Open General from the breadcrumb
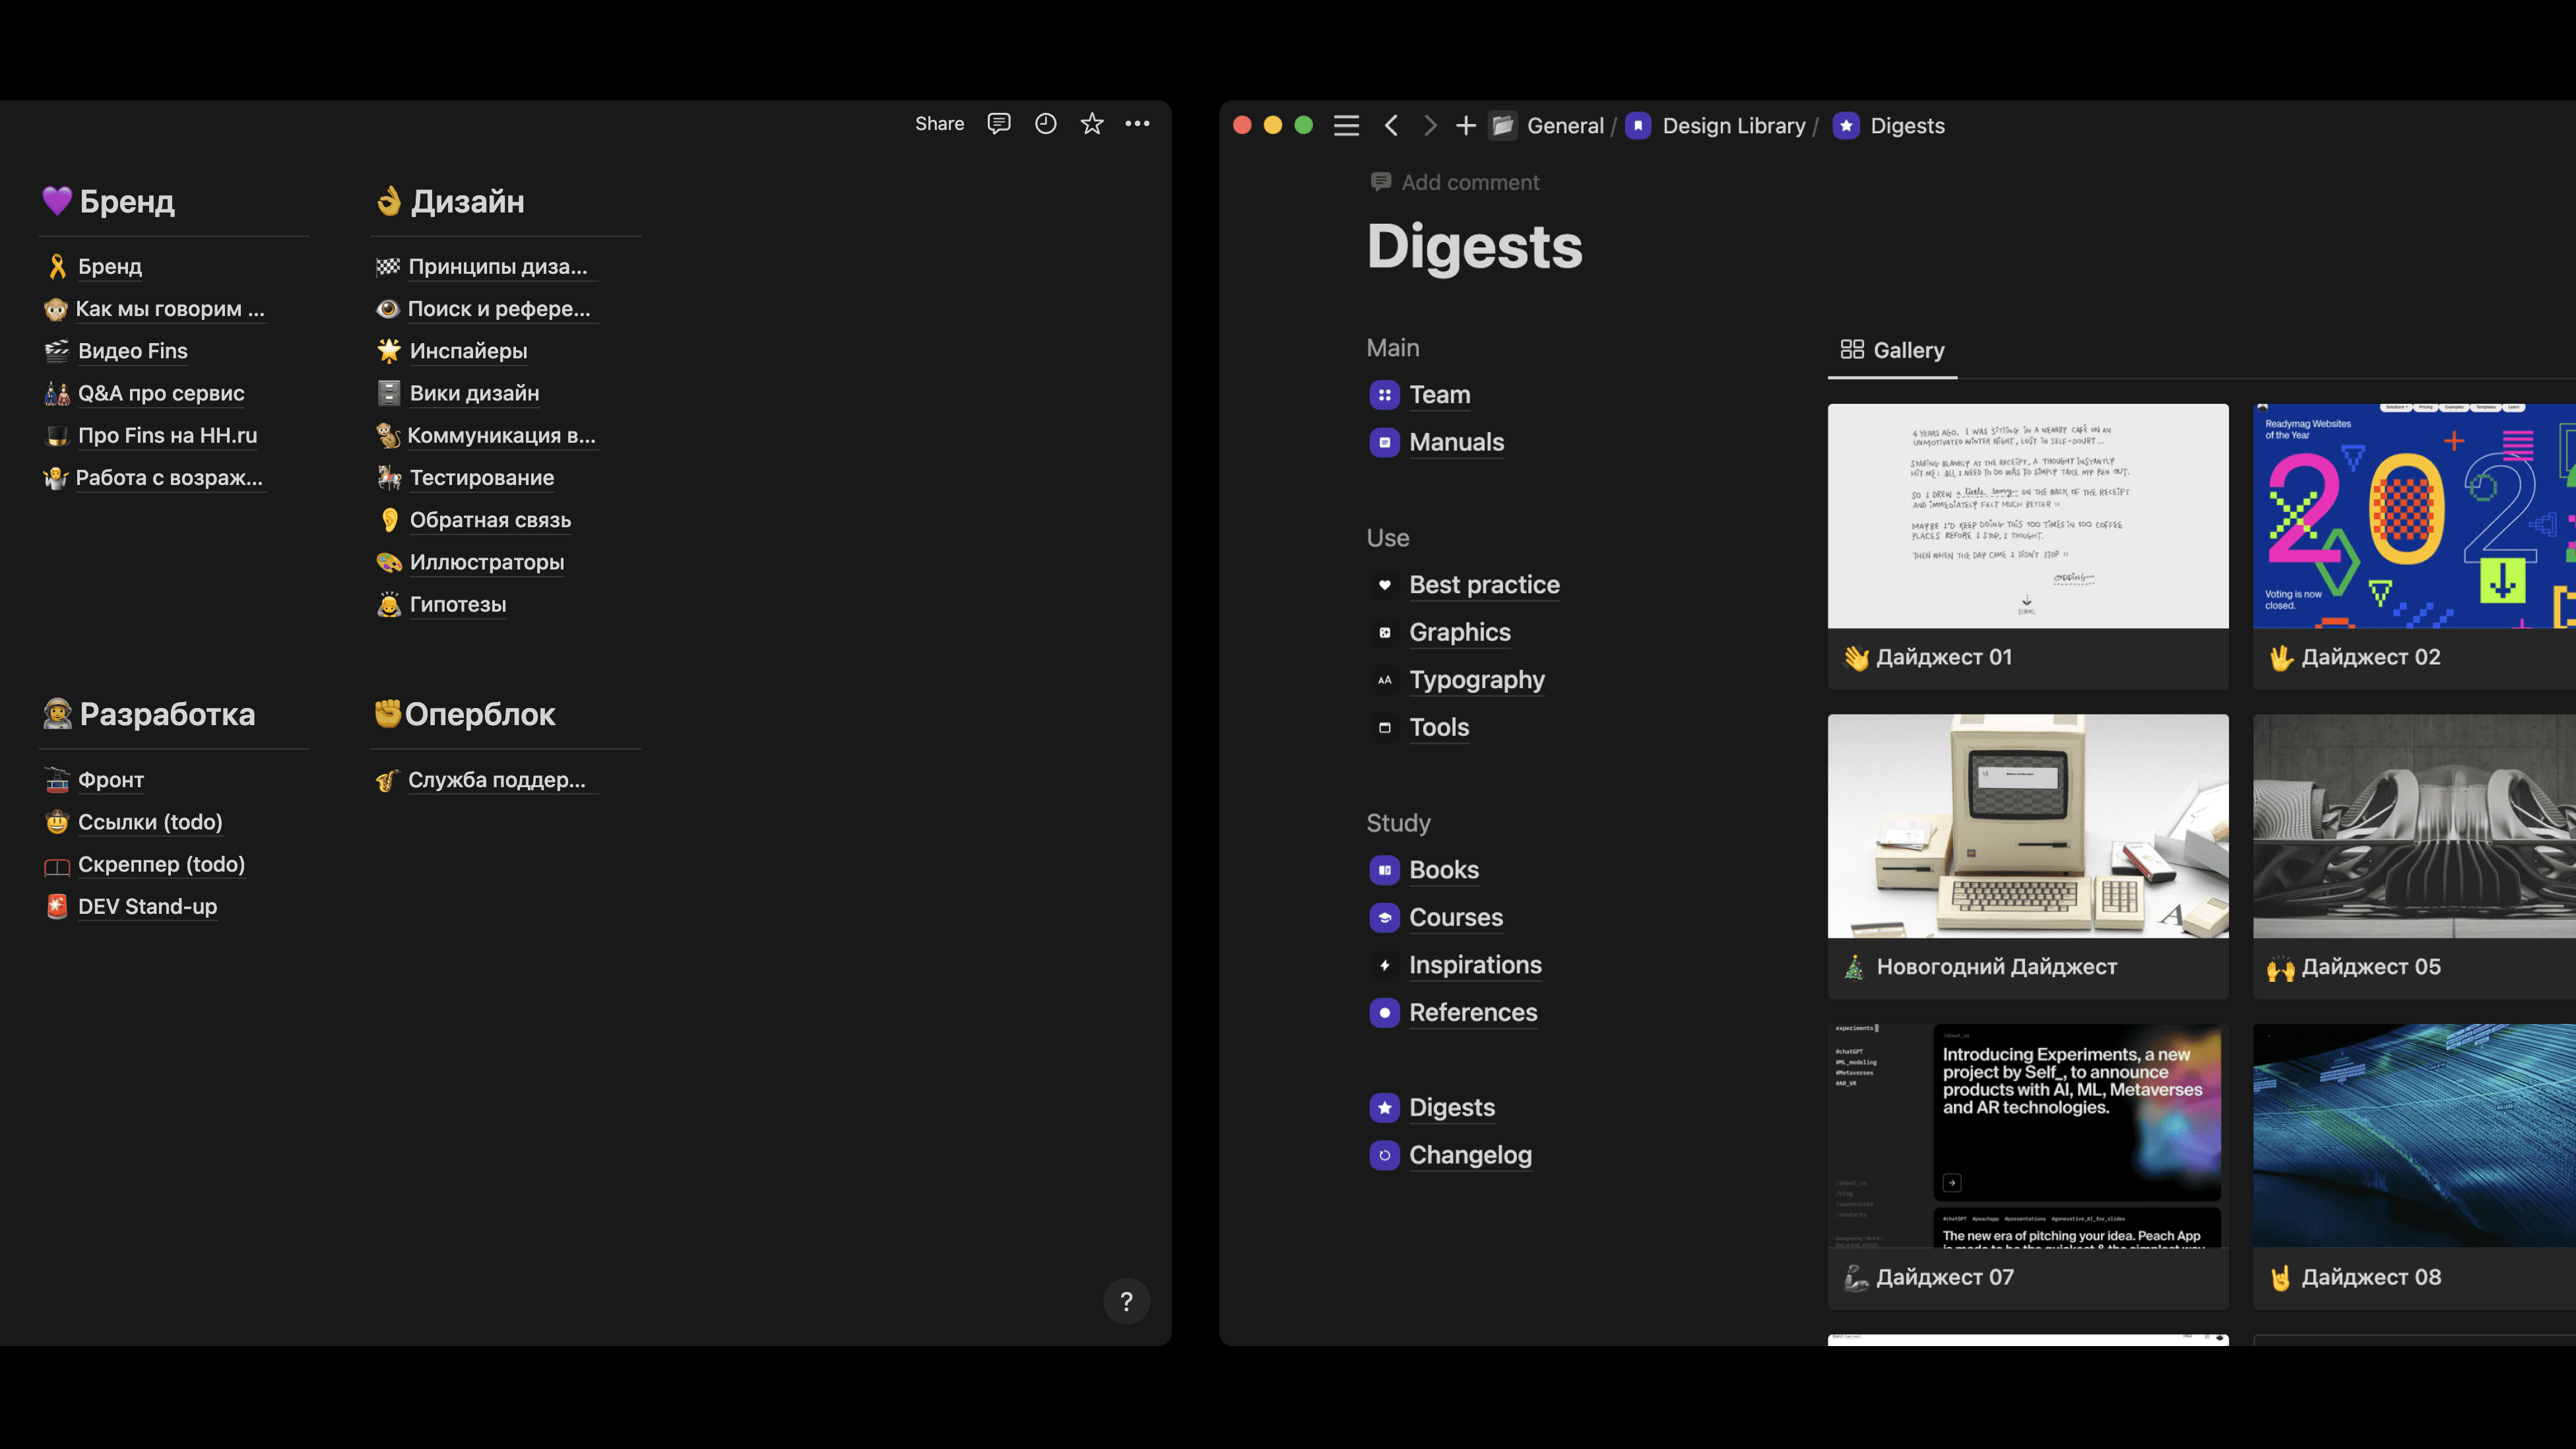Viewport: 2576px width, 1449px height. coord(1565,125)
